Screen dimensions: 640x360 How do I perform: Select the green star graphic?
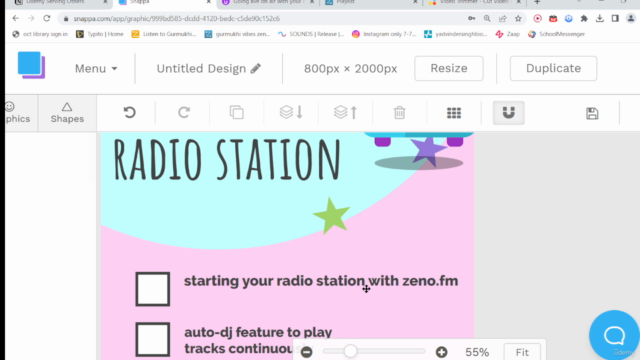[x=331, y=215]
